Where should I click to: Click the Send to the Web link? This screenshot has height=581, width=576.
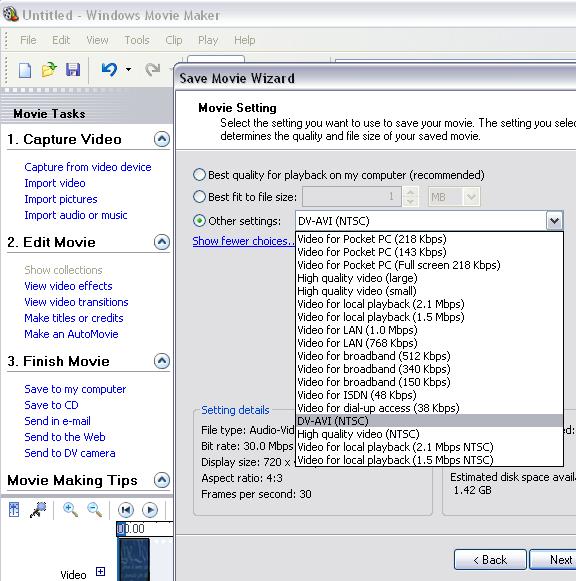[65, 437]
